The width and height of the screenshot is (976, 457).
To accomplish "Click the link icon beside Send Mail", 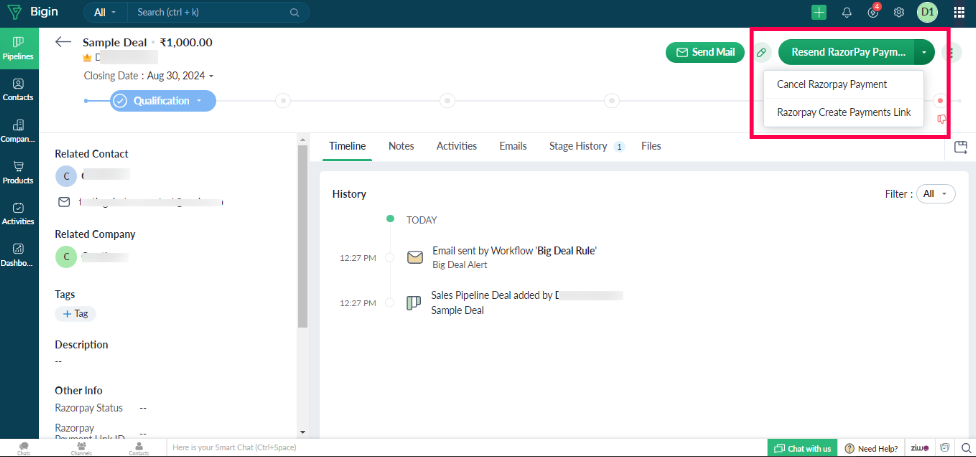I will click(x=761, y=52).
